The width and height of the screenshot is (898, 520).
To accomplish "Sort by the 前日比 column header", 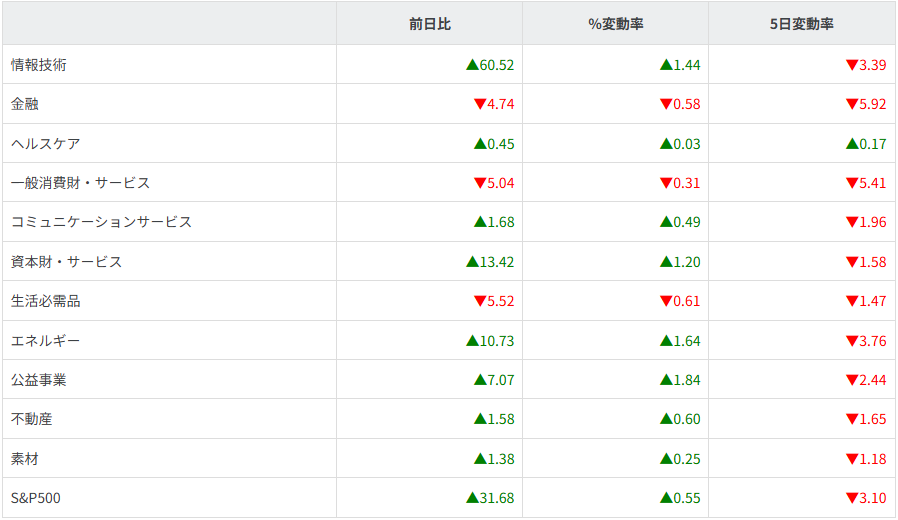I will pyautogui.click(x=429, y=24).
